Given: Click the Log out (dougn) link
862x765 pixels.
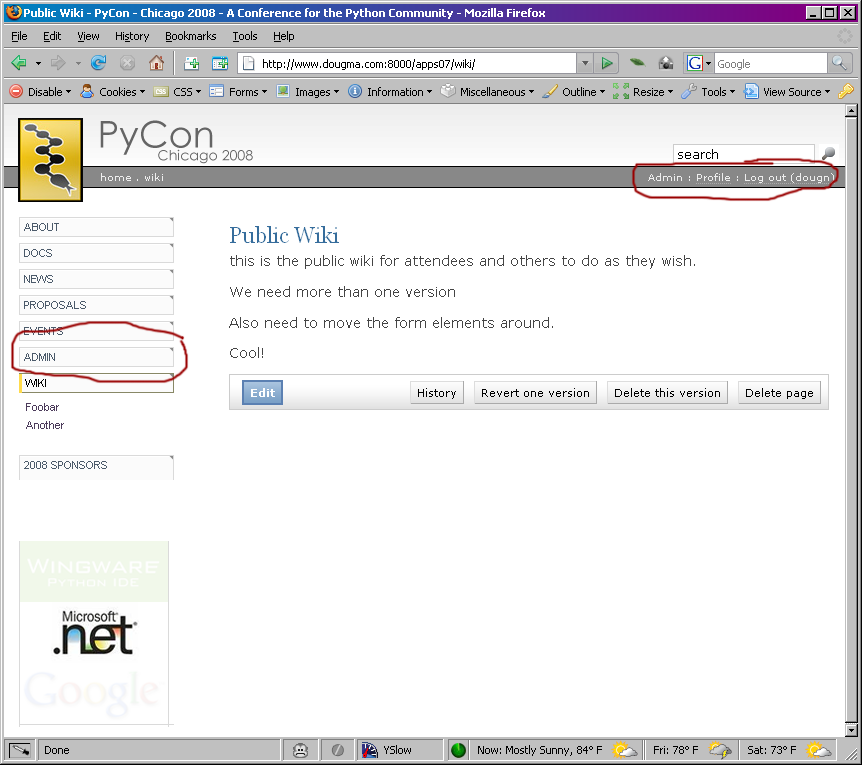Looking at the screenshot, I should [x=788, y=177].
